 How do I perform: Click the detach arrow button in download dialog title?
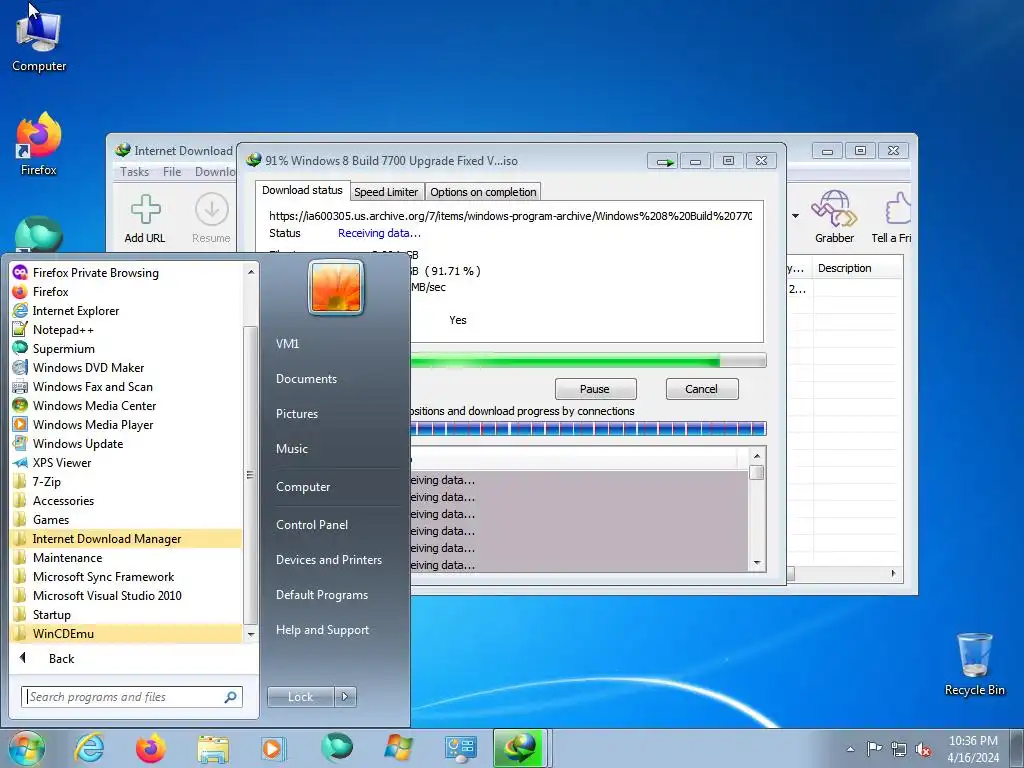pyautogui.click(x=663, y=161)
